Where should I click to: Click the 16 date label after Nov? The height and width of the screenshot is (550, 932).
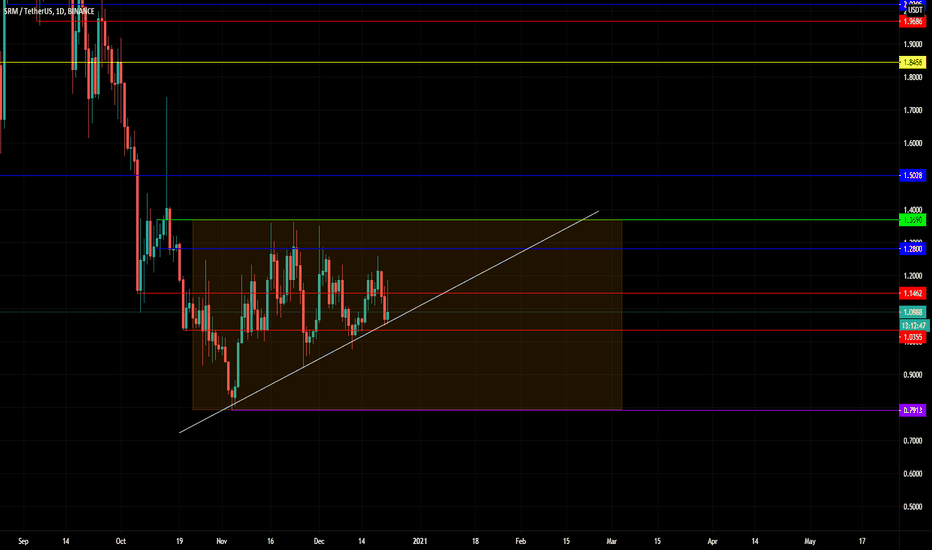point(270,541)
